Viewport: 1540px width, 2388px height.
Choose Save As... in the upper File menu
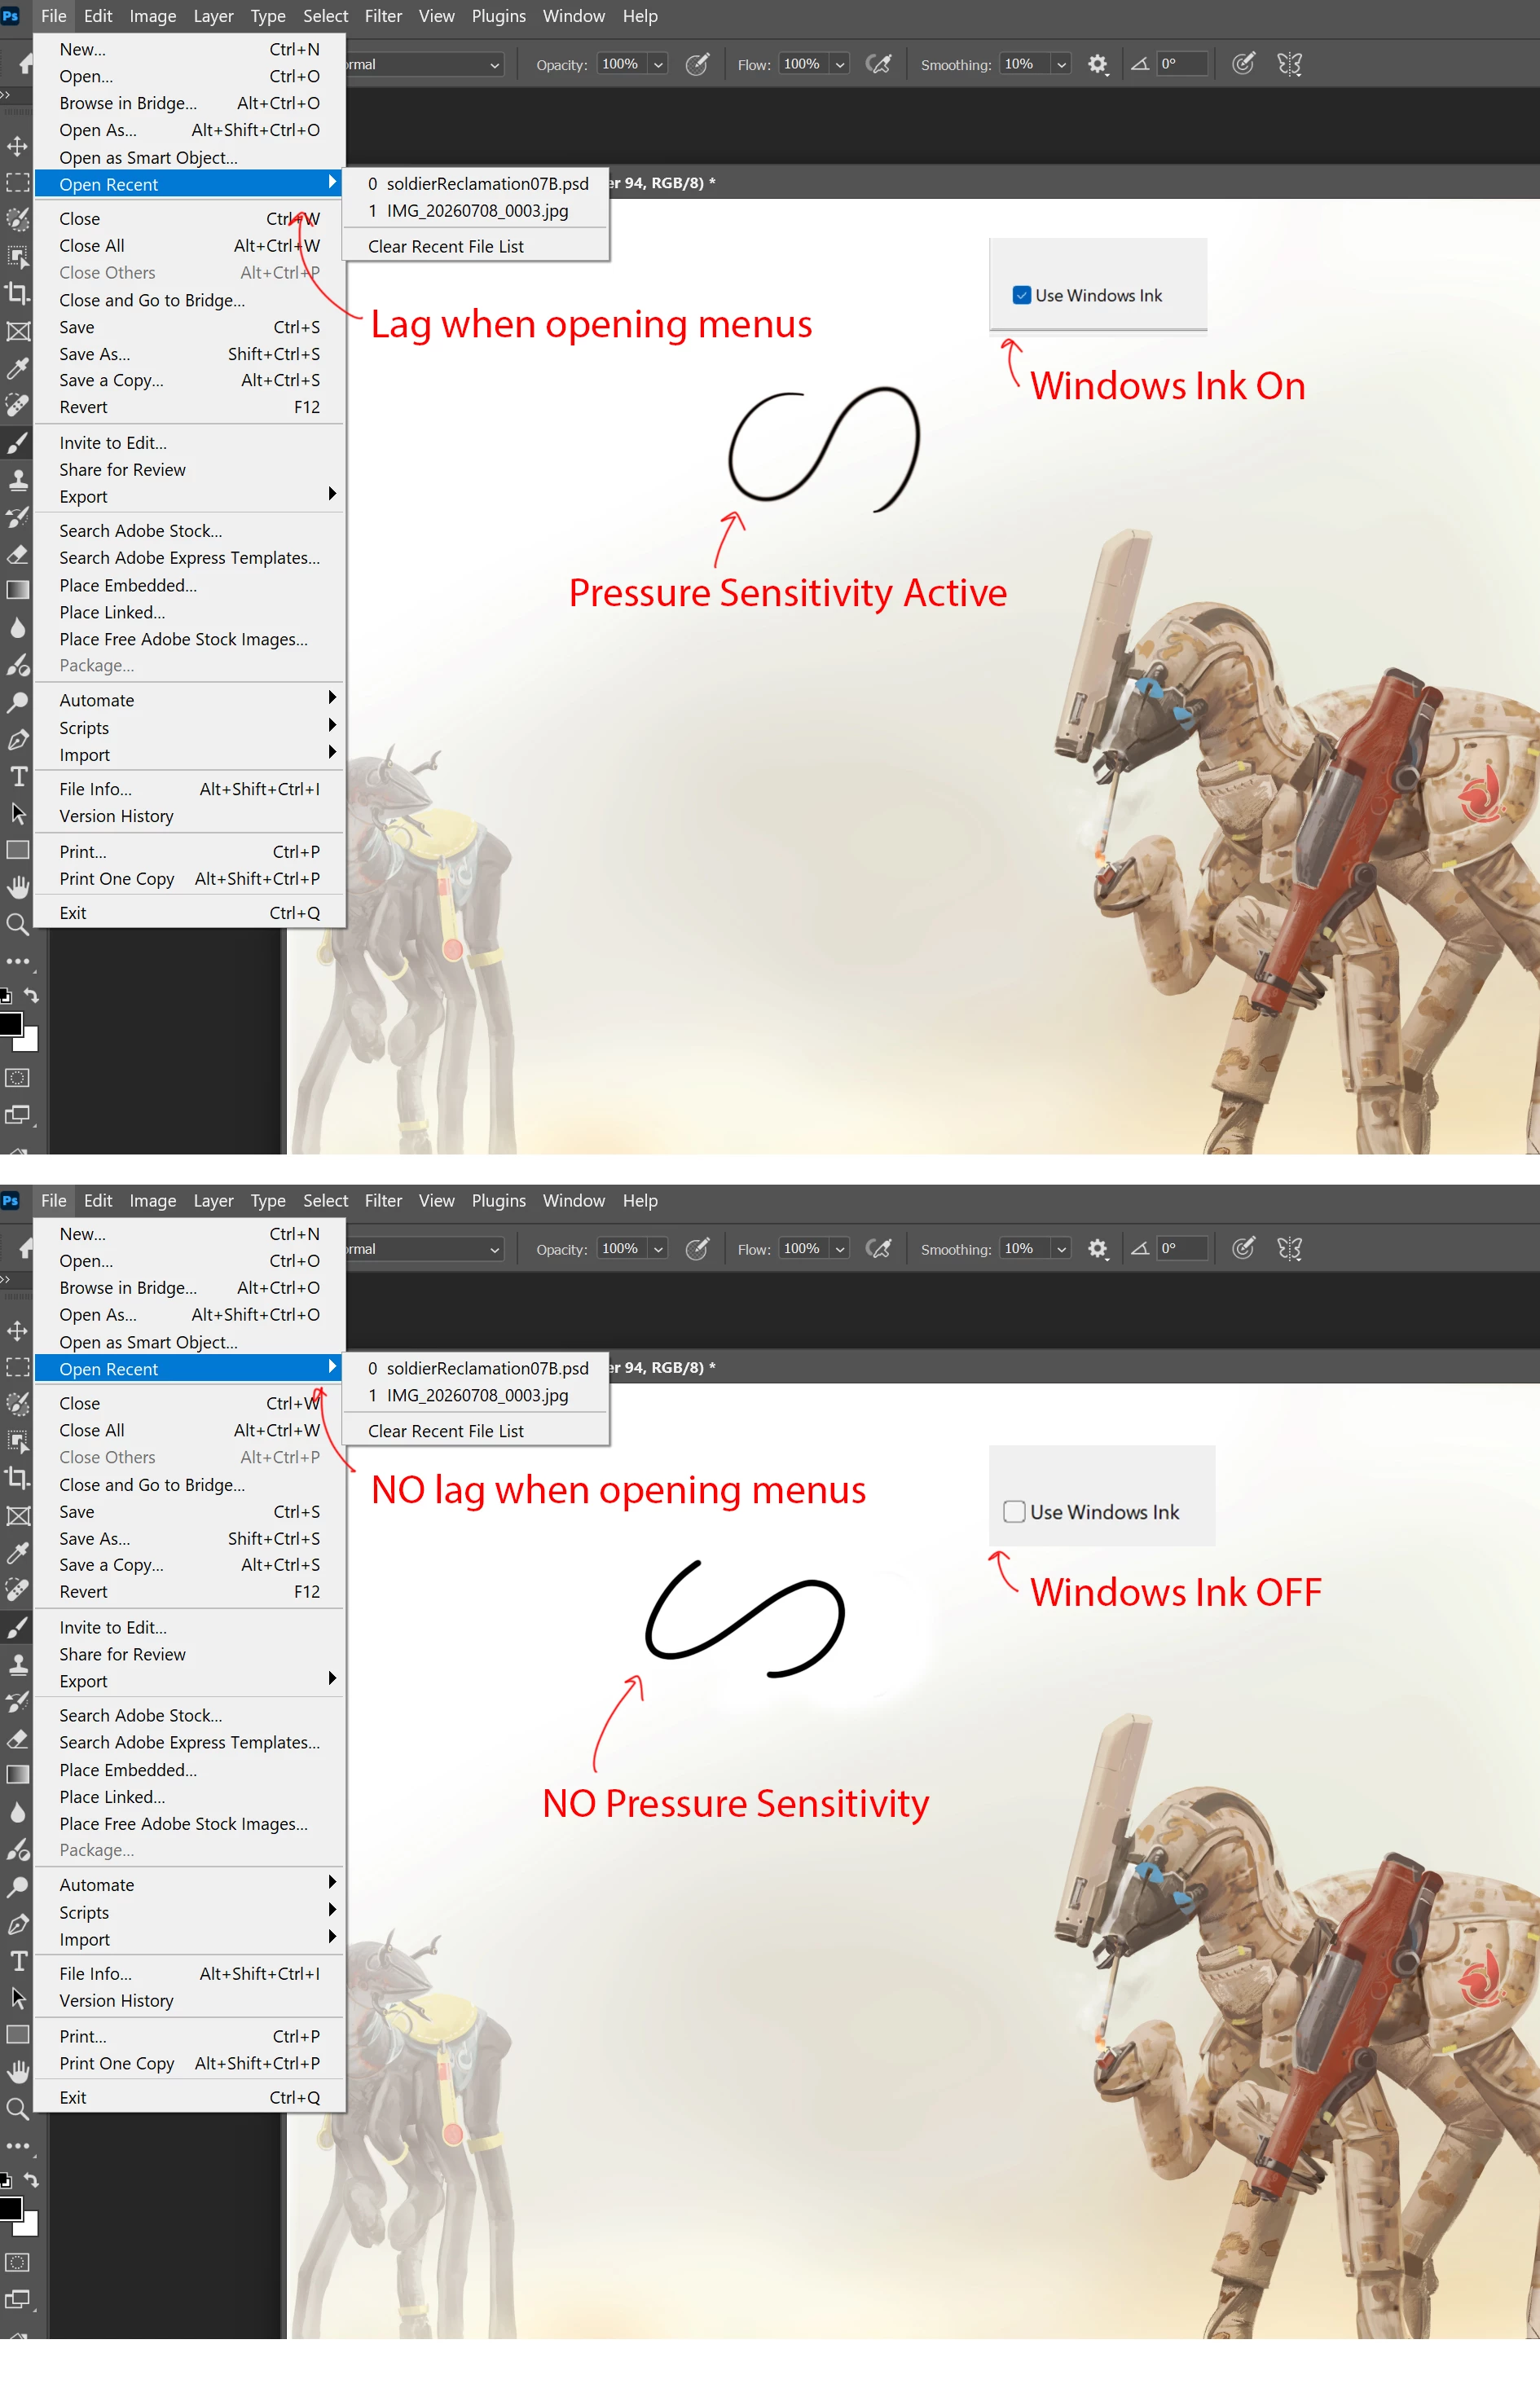[189, 354]
